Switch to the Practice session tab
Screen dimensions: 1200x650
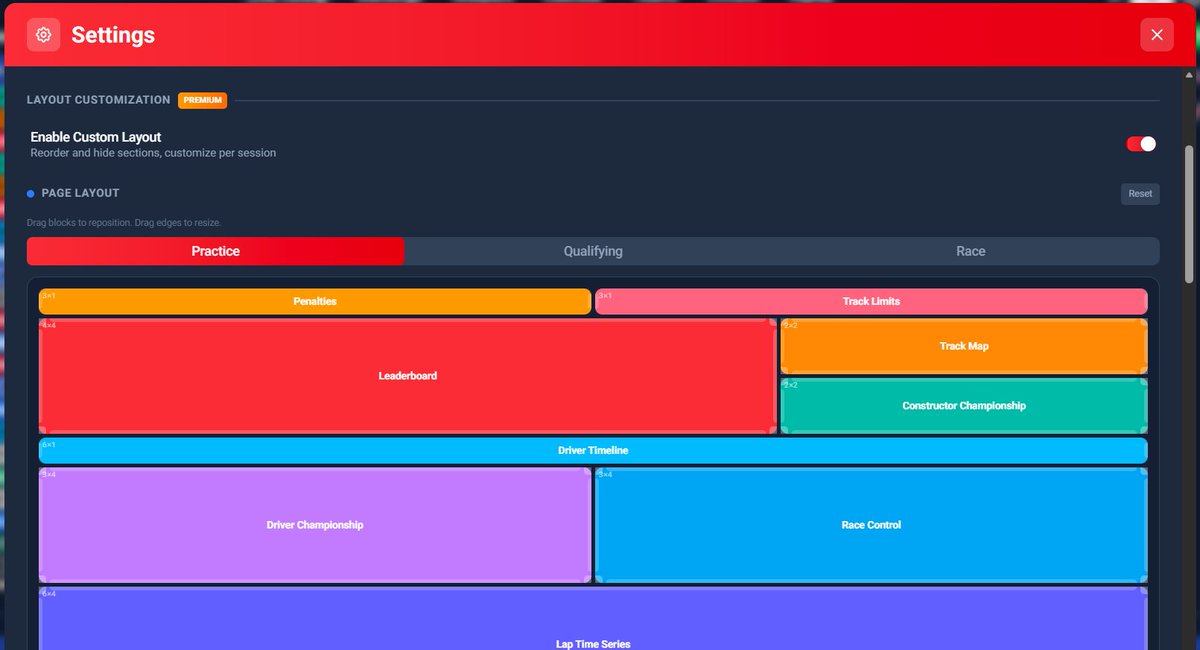point(216,251)
